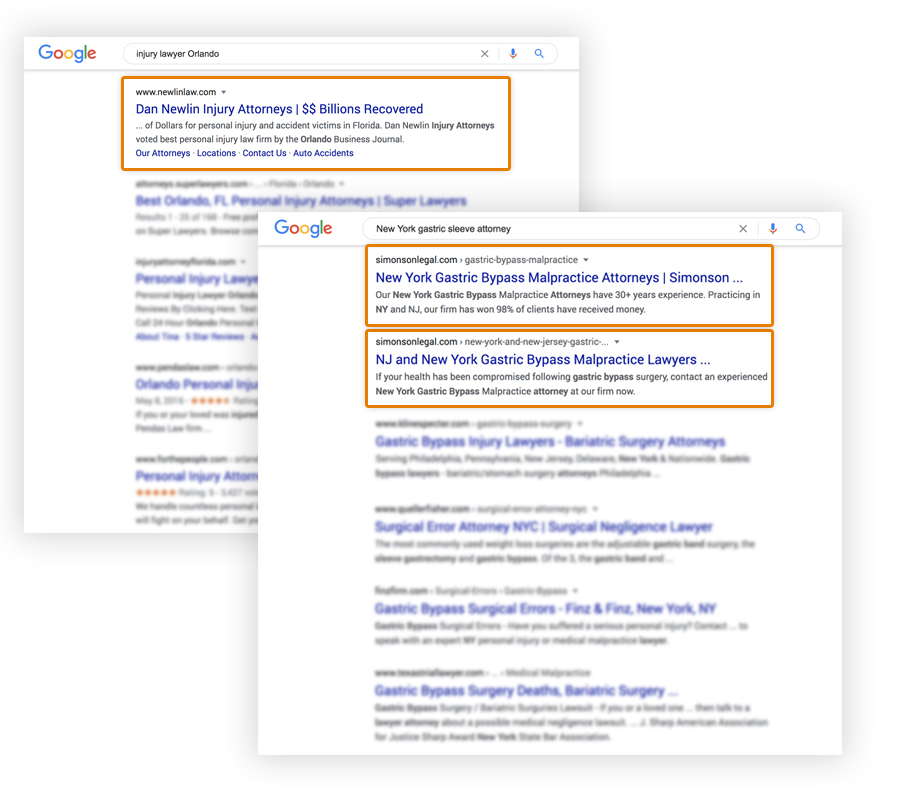Image resolution: width=900 pixels, height=810 pixels.
Task: Expand the dropdown arrow beside www.newlinlaw.com
Action: coord(224,92)
